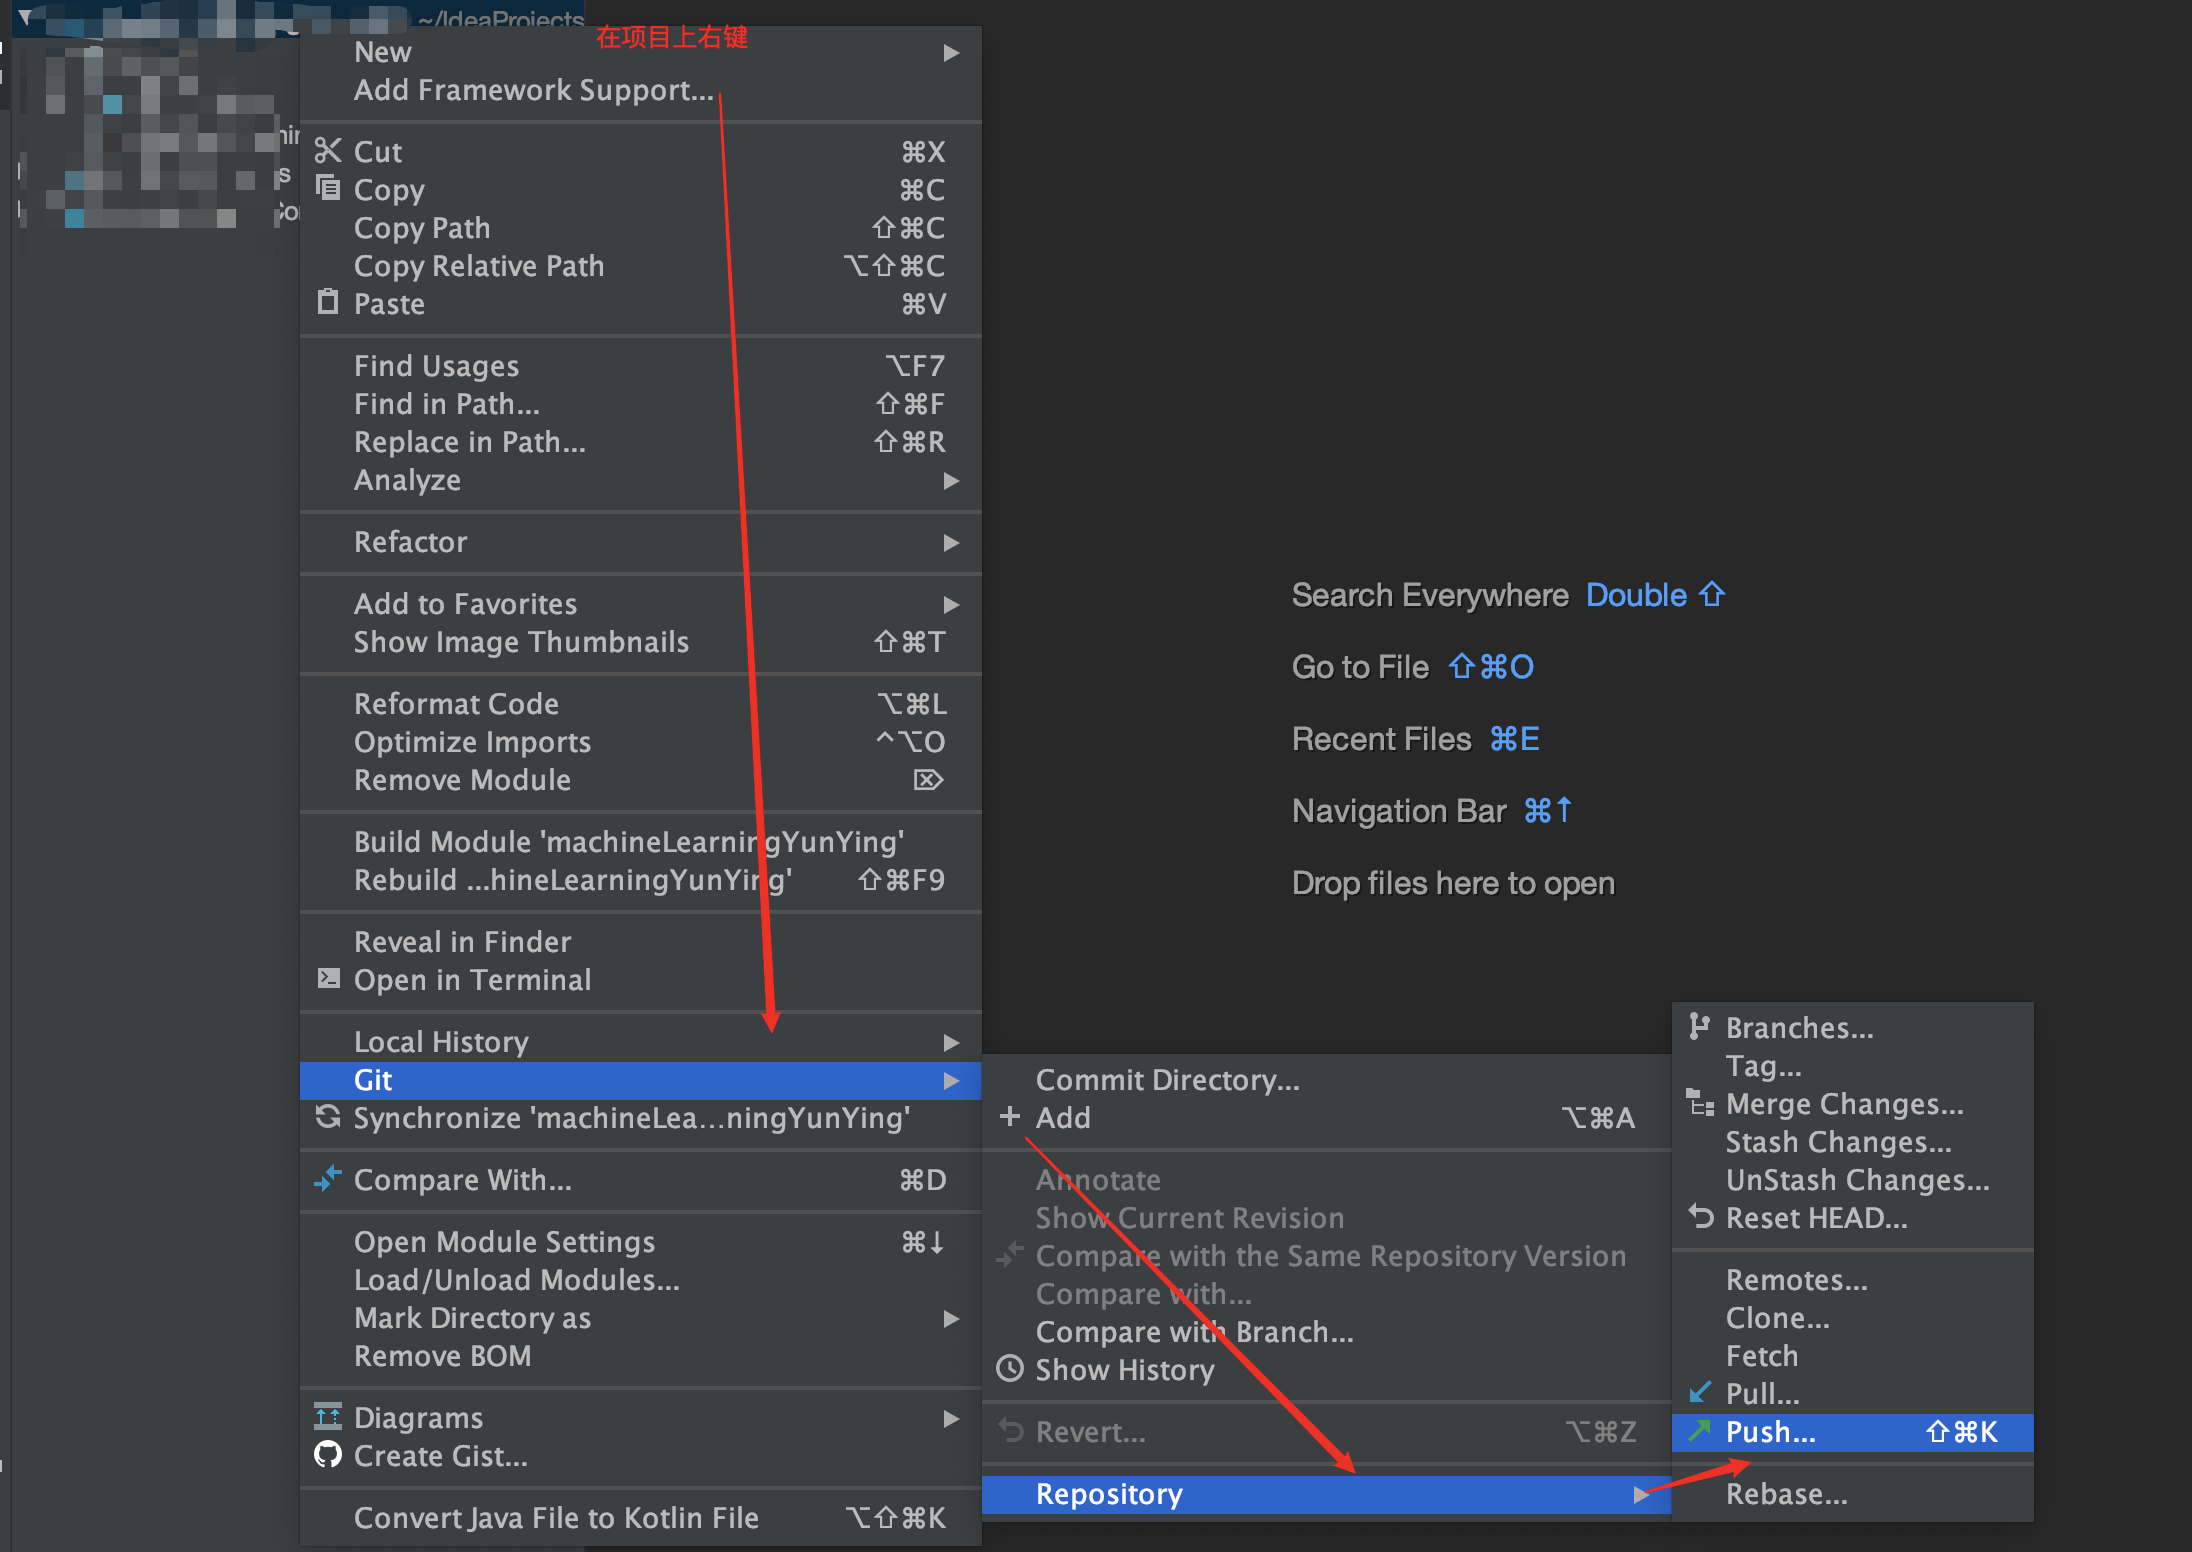This screenshot has width=2192, height=1552.
Task: Click the GitHub octocat icon beside Create Gist
Action: tap(328, 1455)
